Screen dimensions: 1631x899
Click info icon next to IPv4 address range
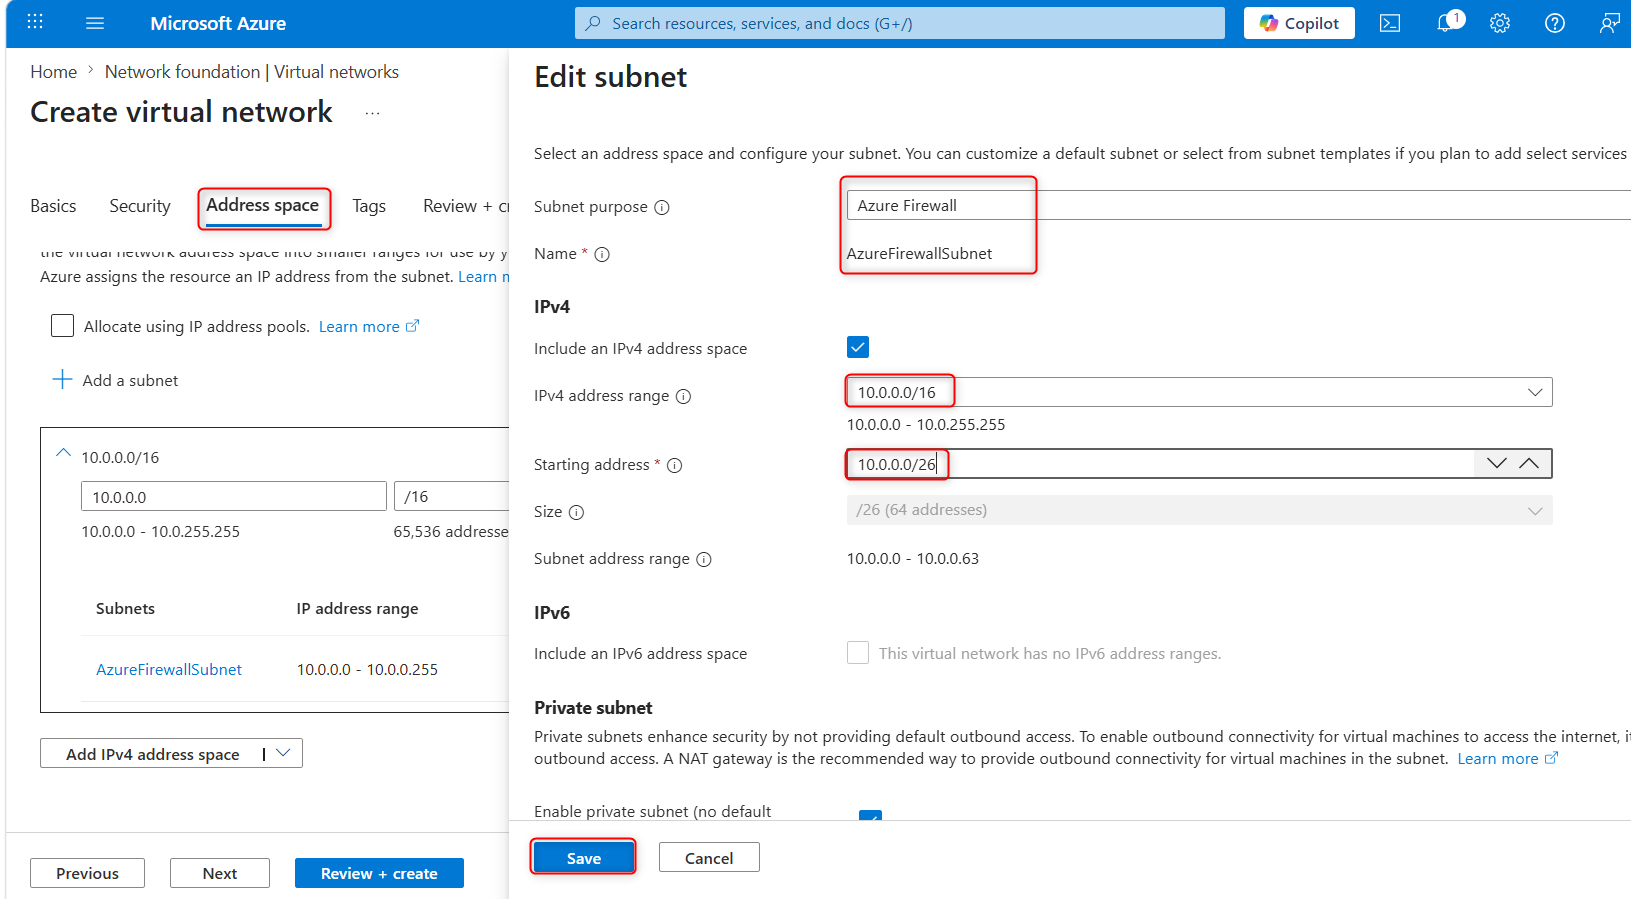coord(684,397)
